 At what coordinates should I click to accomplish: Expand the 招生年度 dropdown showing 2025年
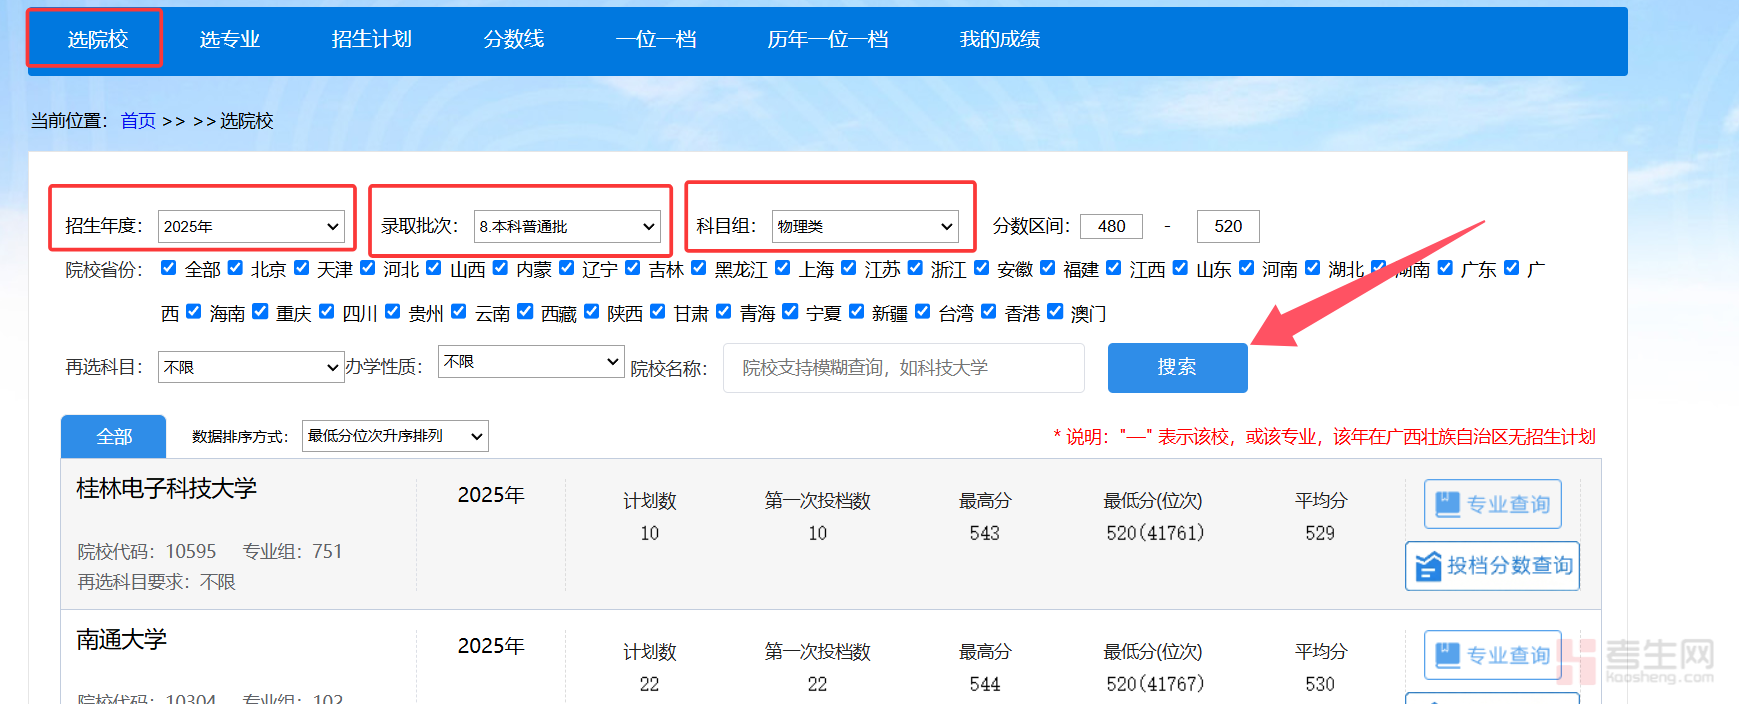pos(252,227)
